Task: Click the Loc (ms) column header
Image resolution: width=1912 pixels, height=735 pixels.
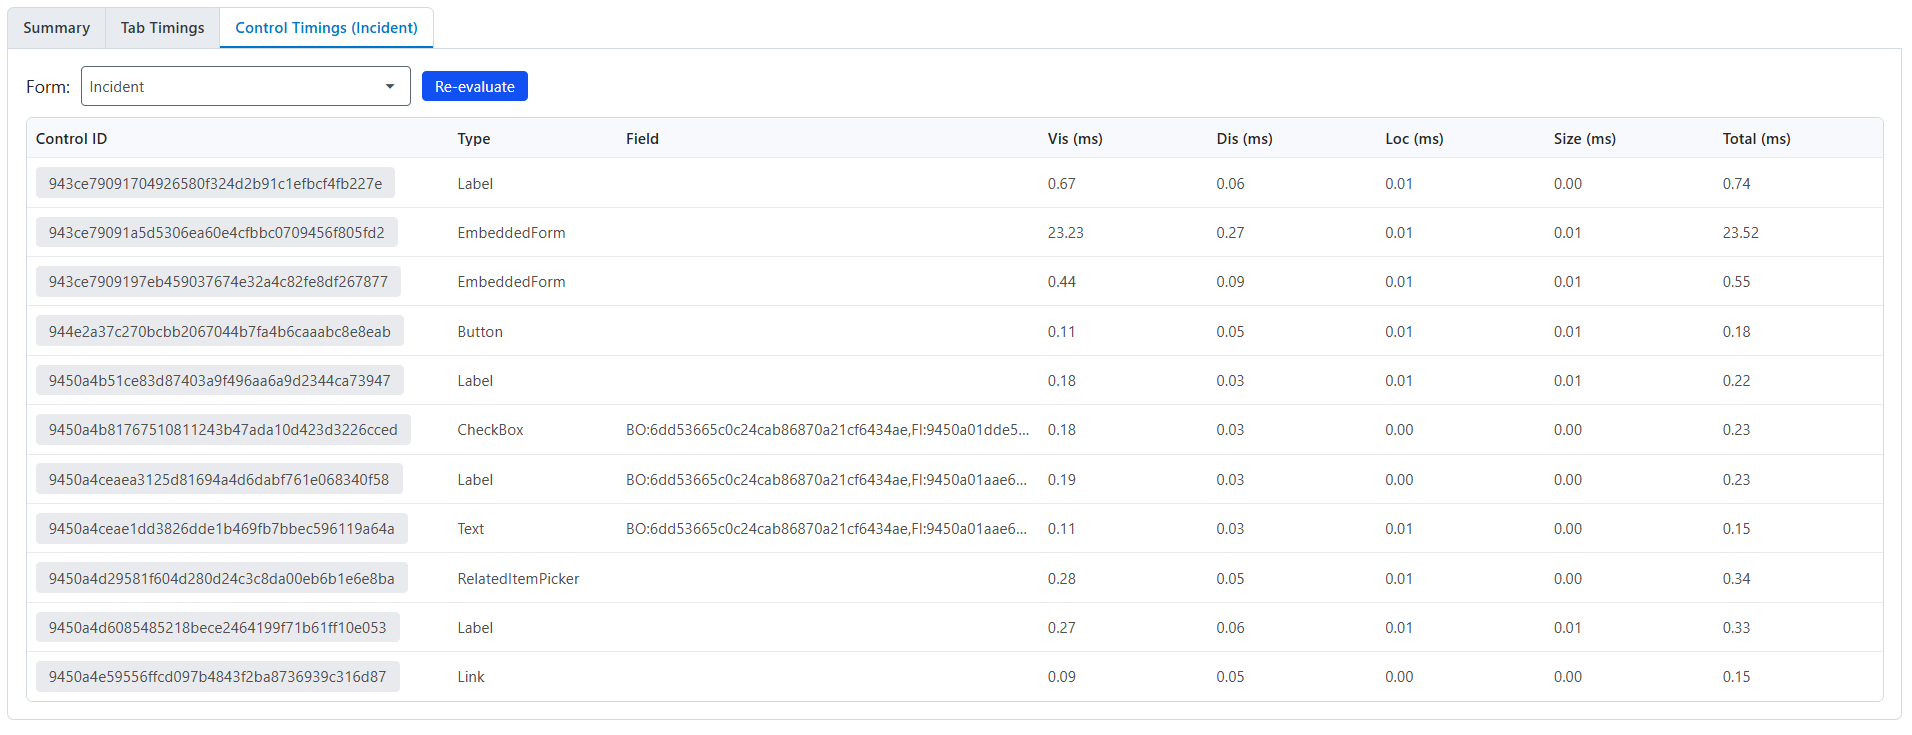Action: 1414,139
